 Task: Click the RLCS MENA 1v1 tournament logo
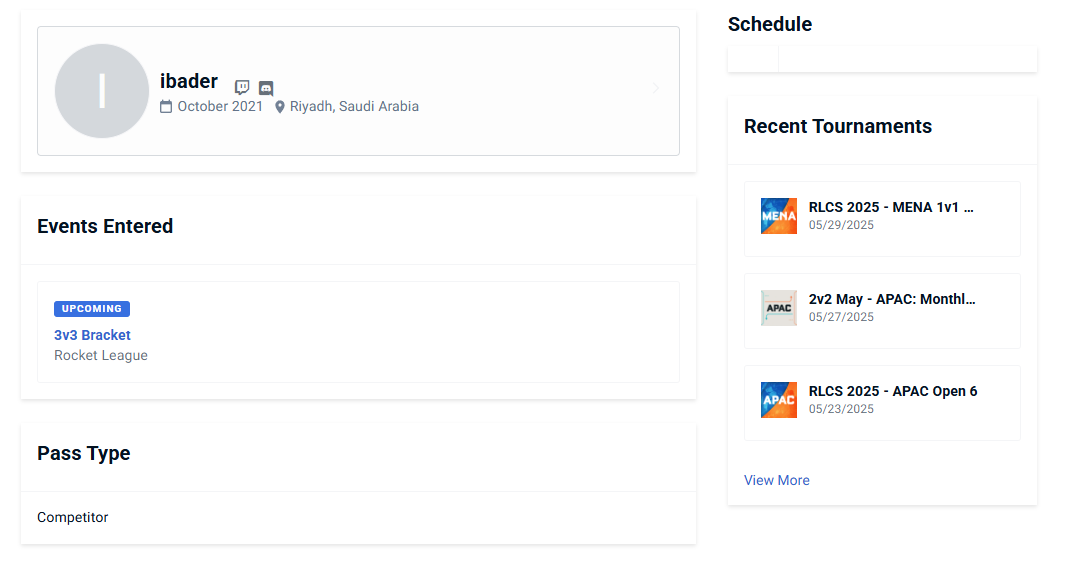coord(779,216)
